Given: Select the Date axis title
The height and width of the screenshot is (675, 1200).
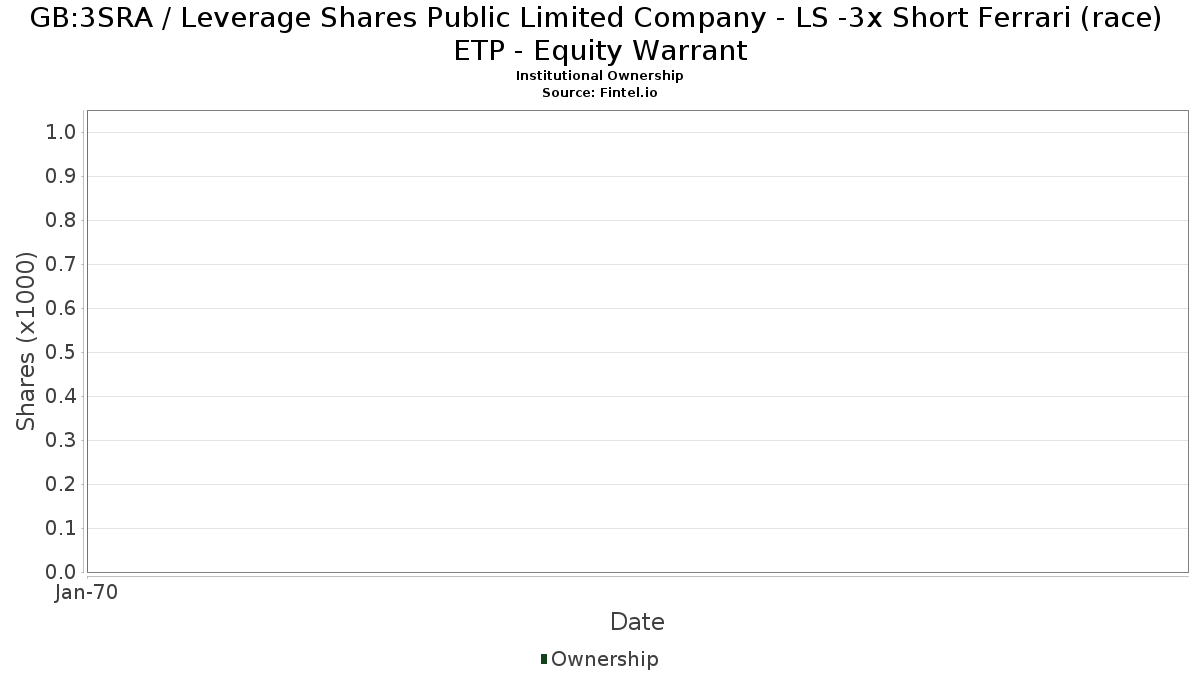Looking at the screenshot, I should 637,622.
